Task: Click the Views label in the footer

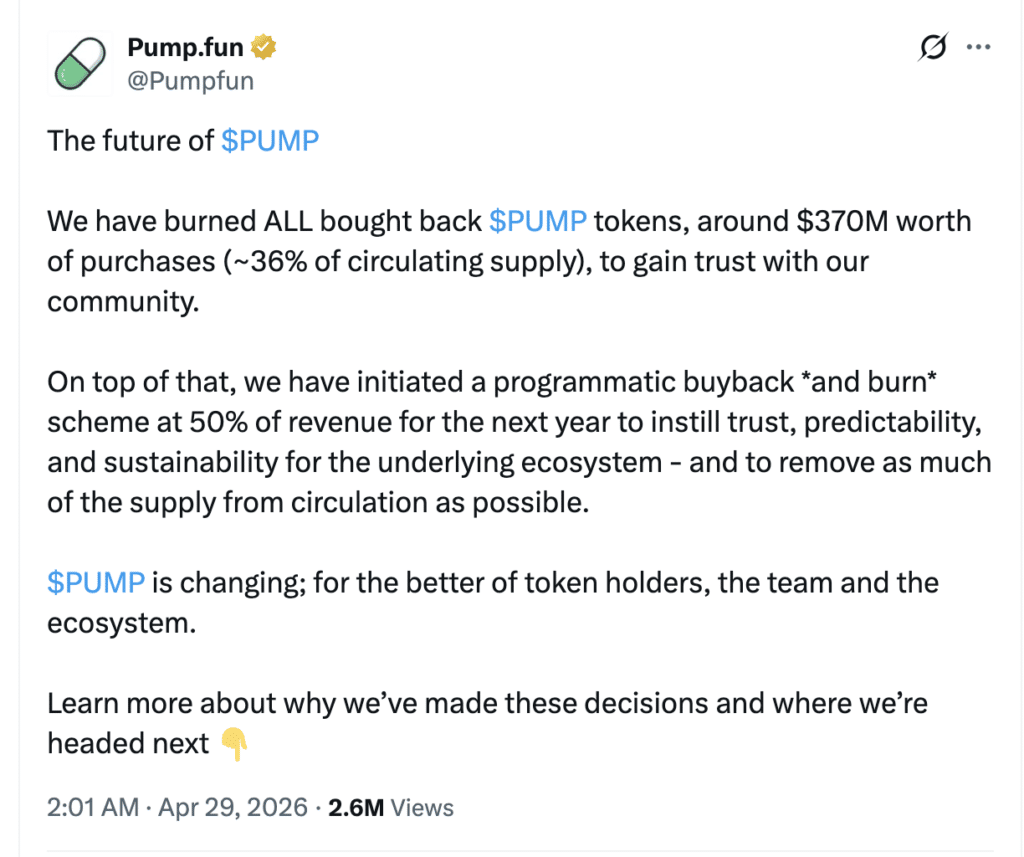Action: pyautogui.click(x=424, y=805)
